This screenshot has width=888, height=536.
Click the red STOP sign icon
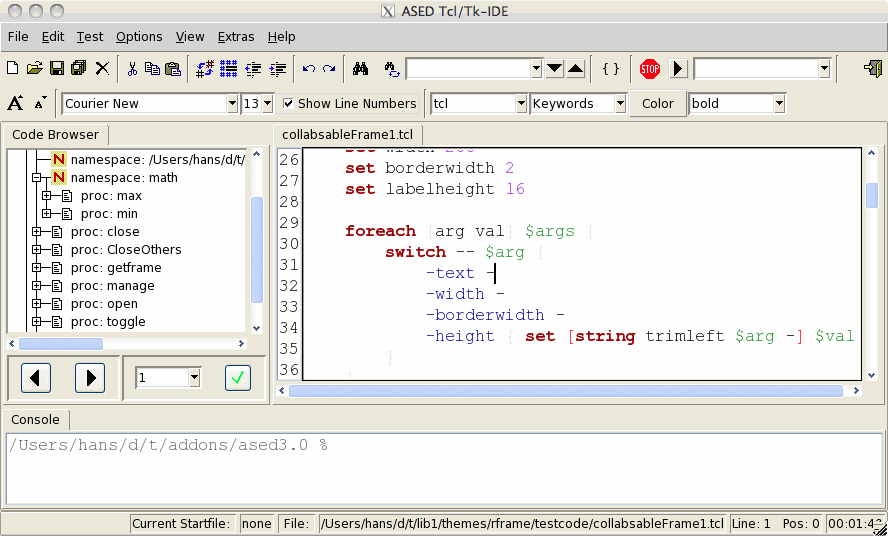tap(650, 69)
